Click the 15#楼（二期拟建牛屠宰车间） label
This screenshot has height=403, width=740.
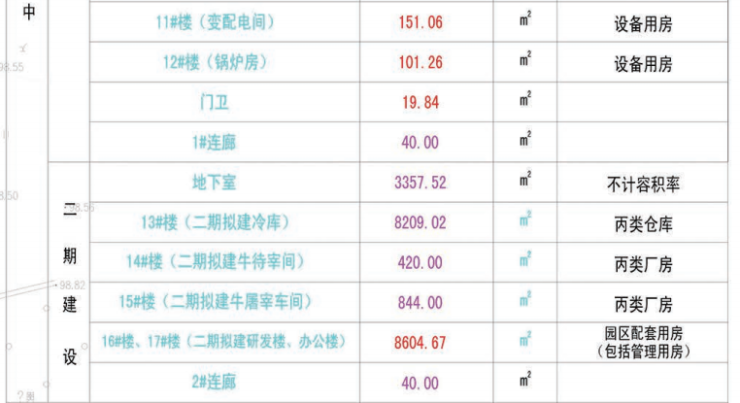coord(215,302)
